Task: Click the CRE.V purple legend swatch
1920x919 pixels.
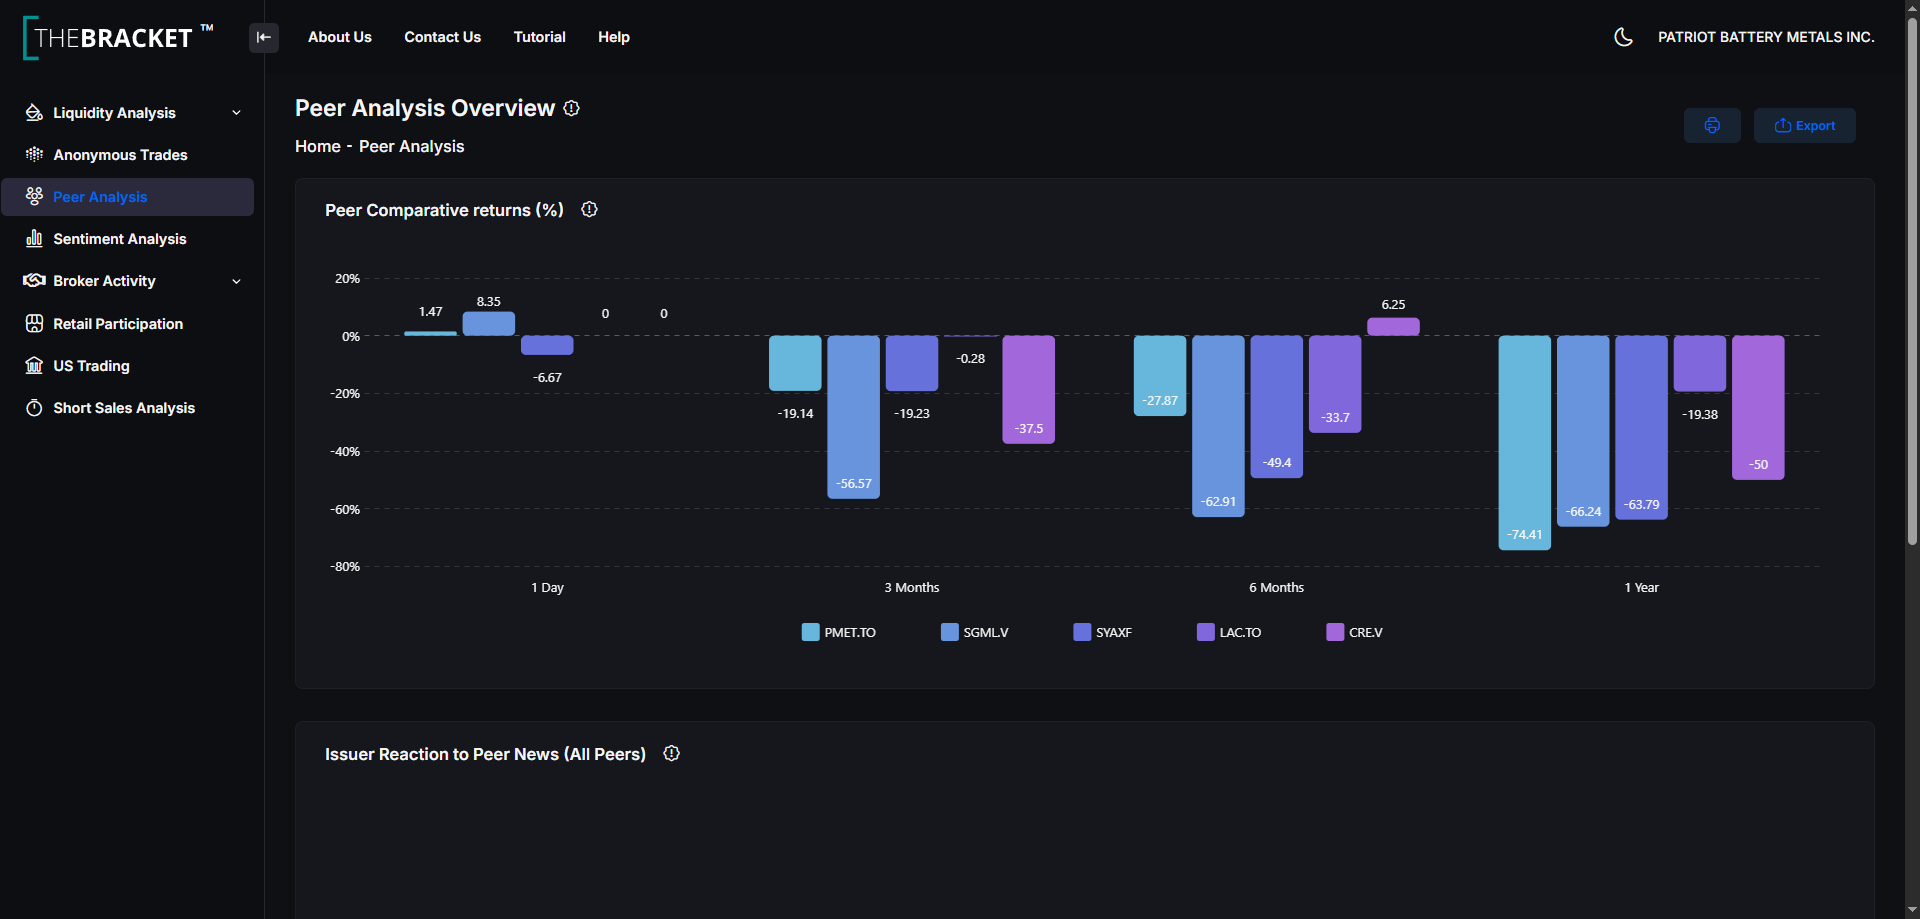Action: pyautogui.click(x=1335, y=632)
